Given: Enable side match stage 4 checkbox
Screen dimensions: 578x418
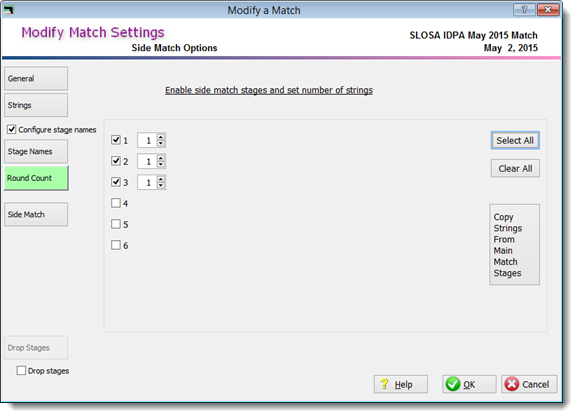Looking at the screenshot, I should (x=116, y=203).
